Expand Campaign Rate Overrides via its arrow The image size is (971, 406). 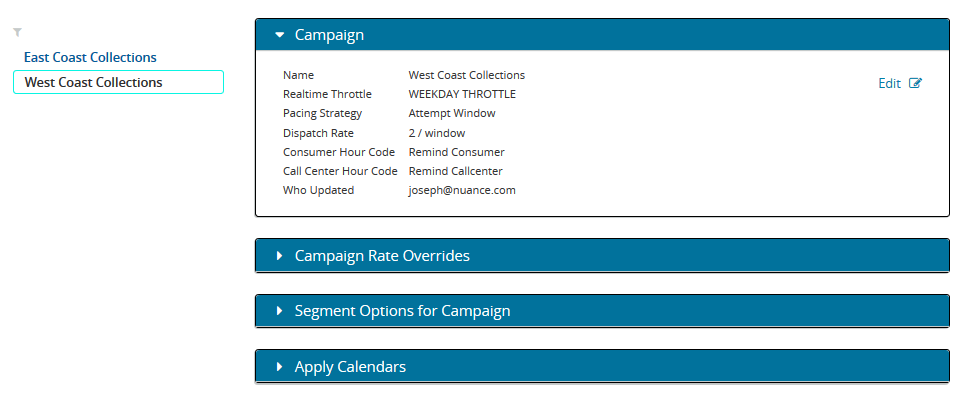(x=279, y=256)
